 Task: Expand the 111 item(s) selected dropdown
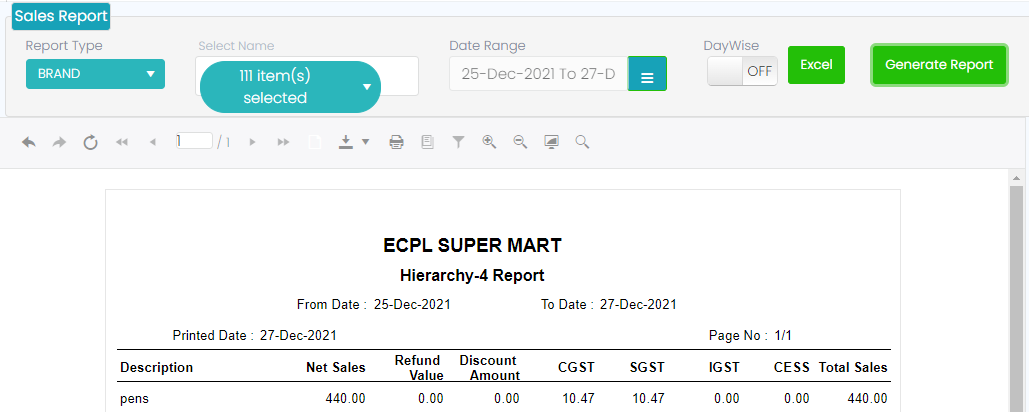(x=290, y=87)
